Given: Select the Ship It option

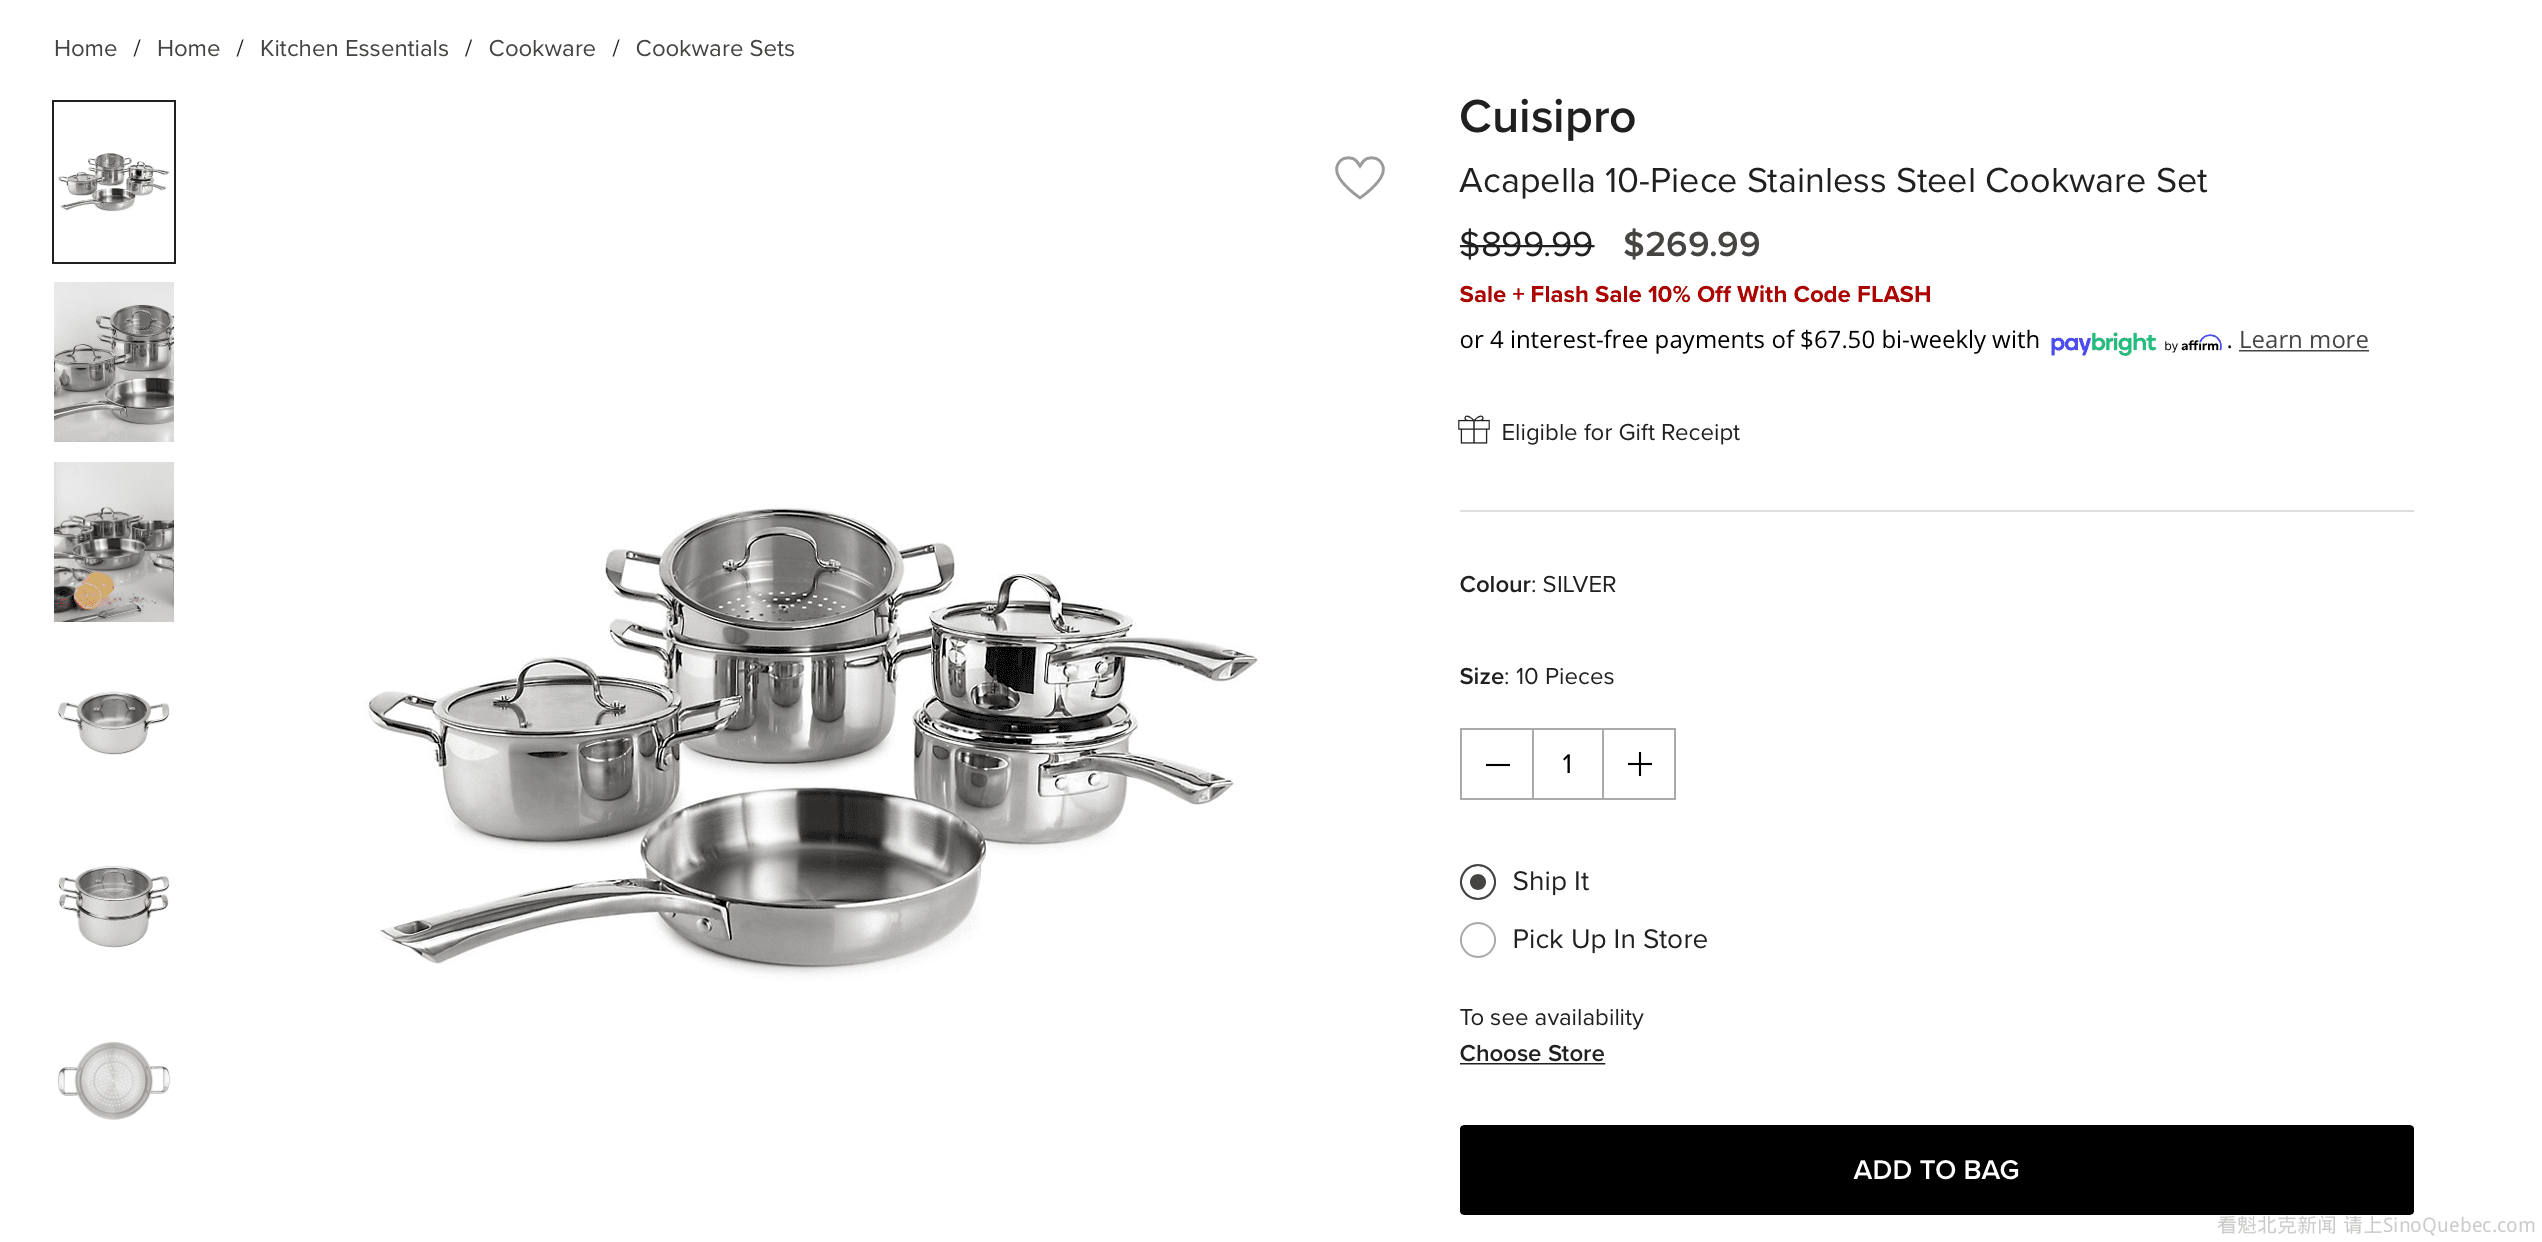Looking at the screenshot, I should pos(1478,882).
